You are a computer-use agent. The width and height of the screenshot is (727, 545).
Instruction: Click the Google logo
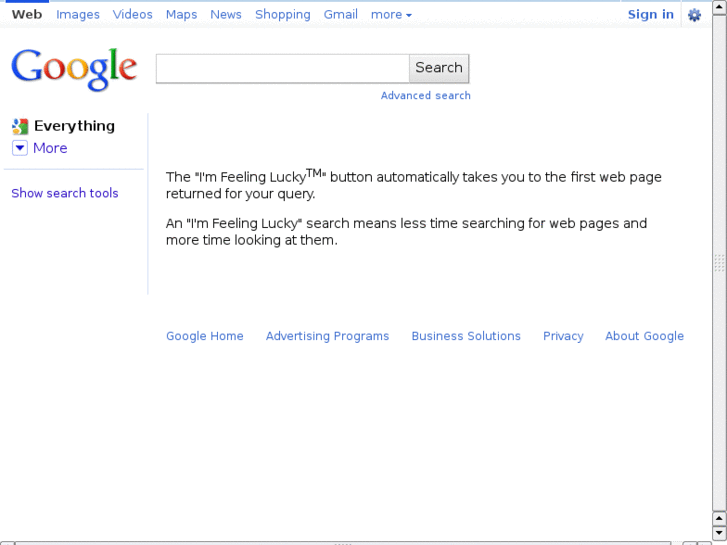[x=74, y=69]
